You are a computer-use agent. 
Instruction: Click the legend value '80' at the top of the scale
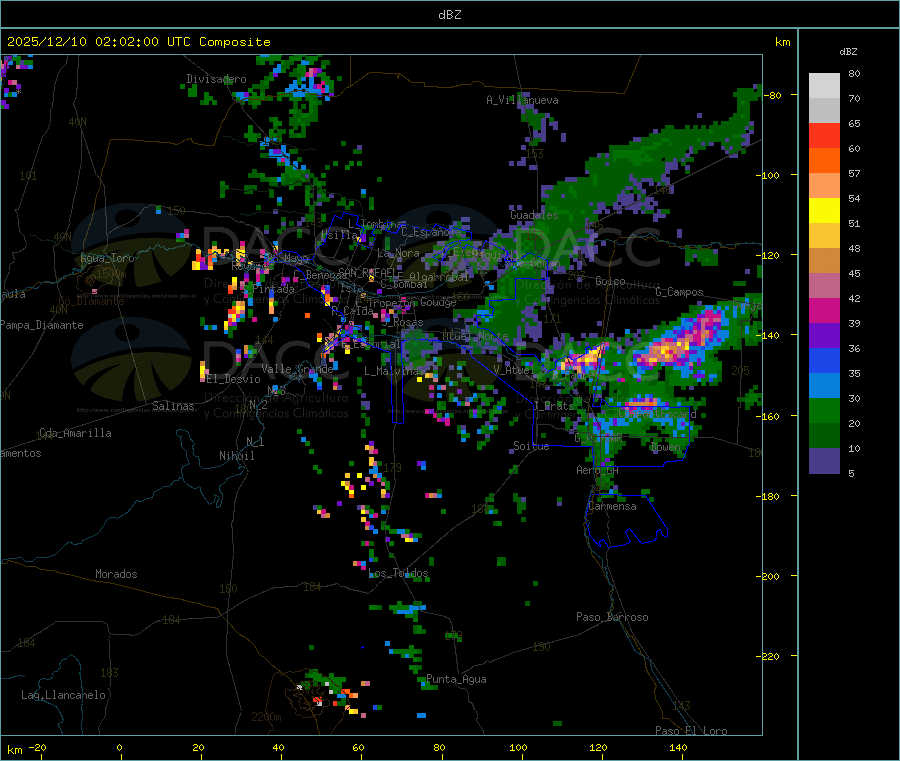[x=854, y=73]
